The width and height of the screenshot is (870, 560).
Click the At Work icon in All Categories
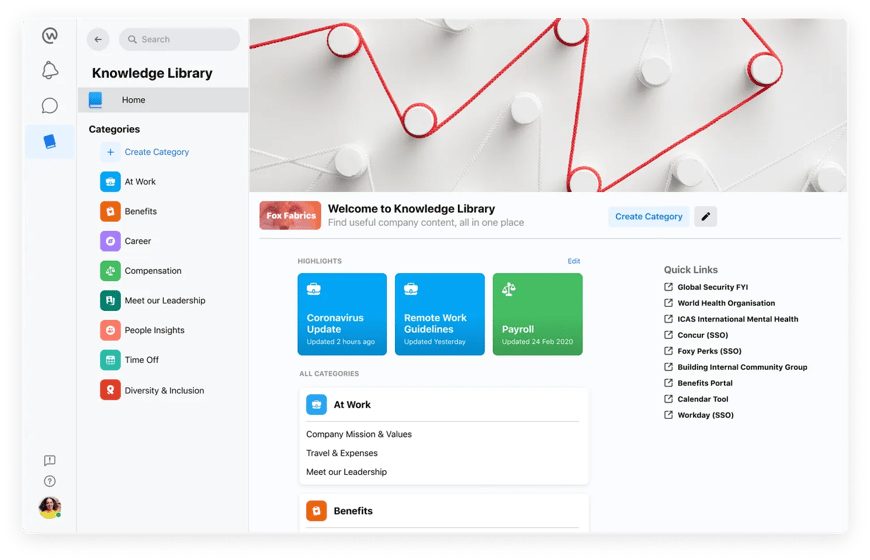(316, 405)
